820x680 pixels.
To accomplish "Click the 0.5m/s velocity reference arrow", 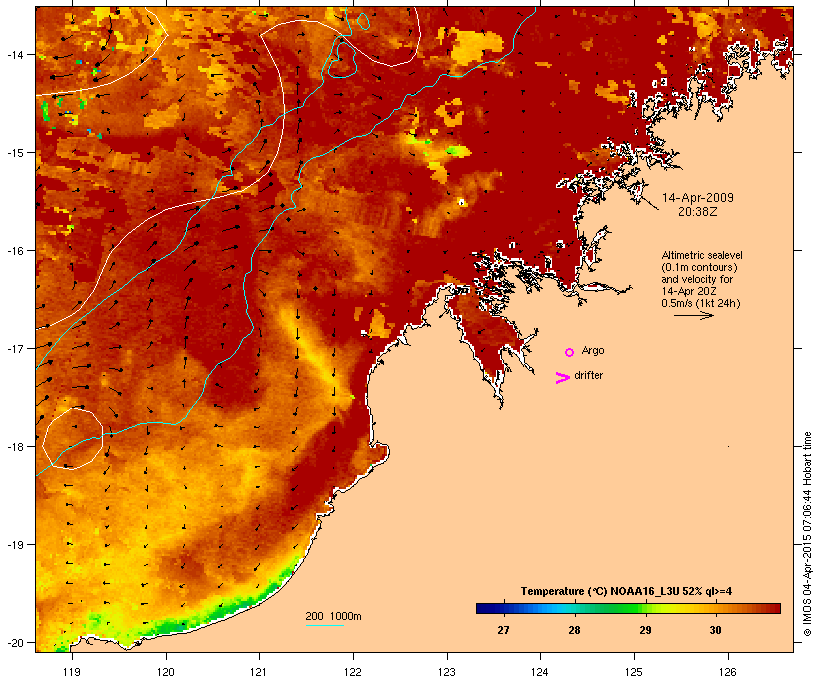I will (693, 315).
